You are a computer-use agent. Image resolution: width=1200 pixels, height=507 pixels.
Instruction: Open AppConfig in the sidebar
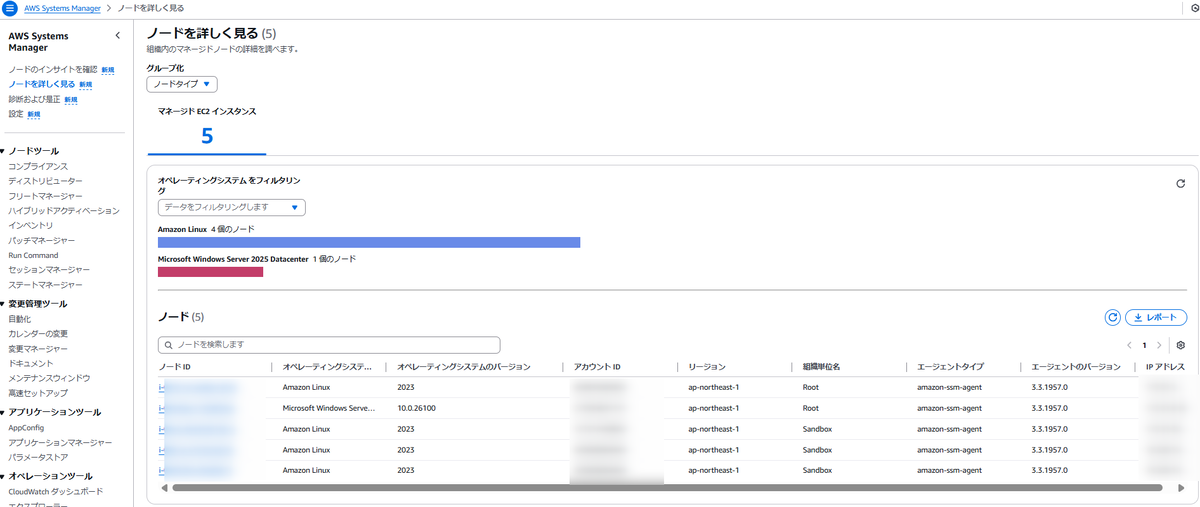point(26,427)
